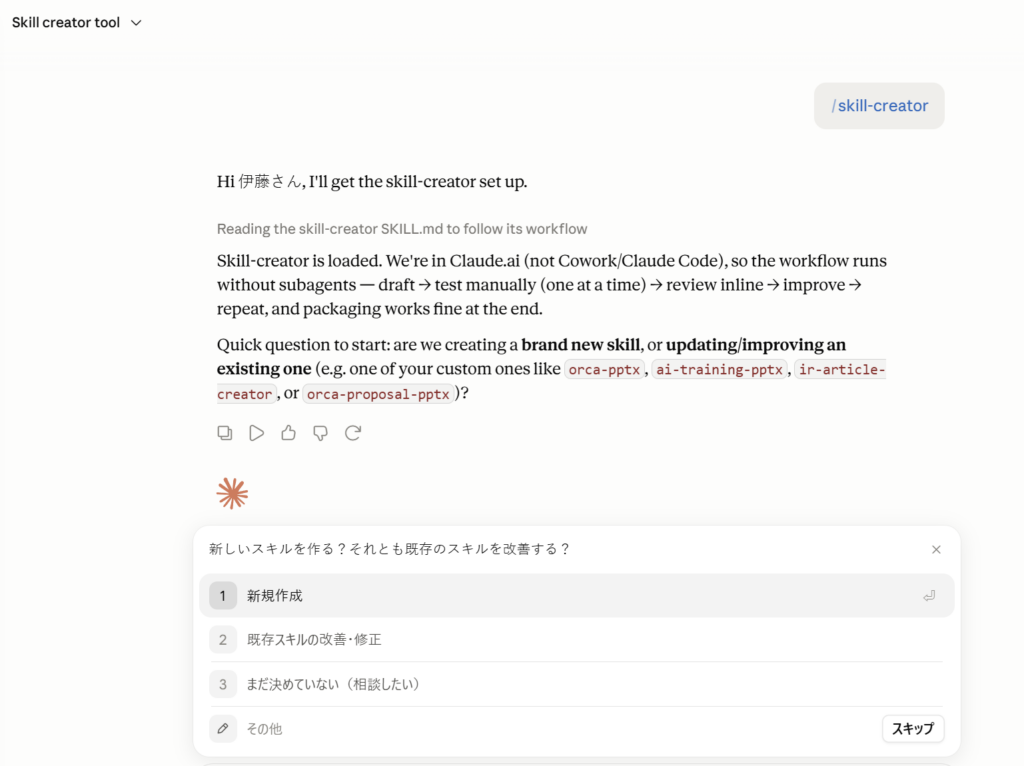Image resolution: width=1024 pixels, height=766 pixels.
Task: Expand the 'Reading the skill-creator SKILL.md' step
Action: pyautogui.click(x=402, y=229)
